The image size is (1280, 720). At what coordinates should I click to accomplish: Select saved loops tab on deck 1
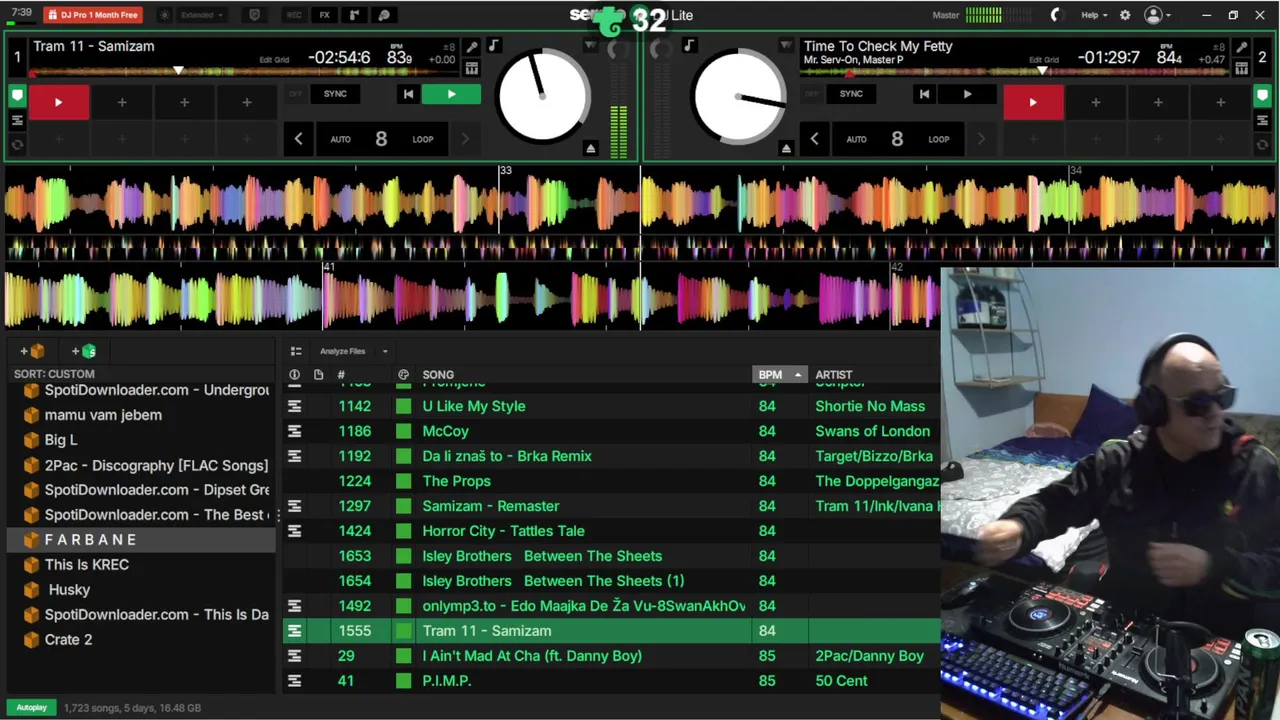point(17,120)
